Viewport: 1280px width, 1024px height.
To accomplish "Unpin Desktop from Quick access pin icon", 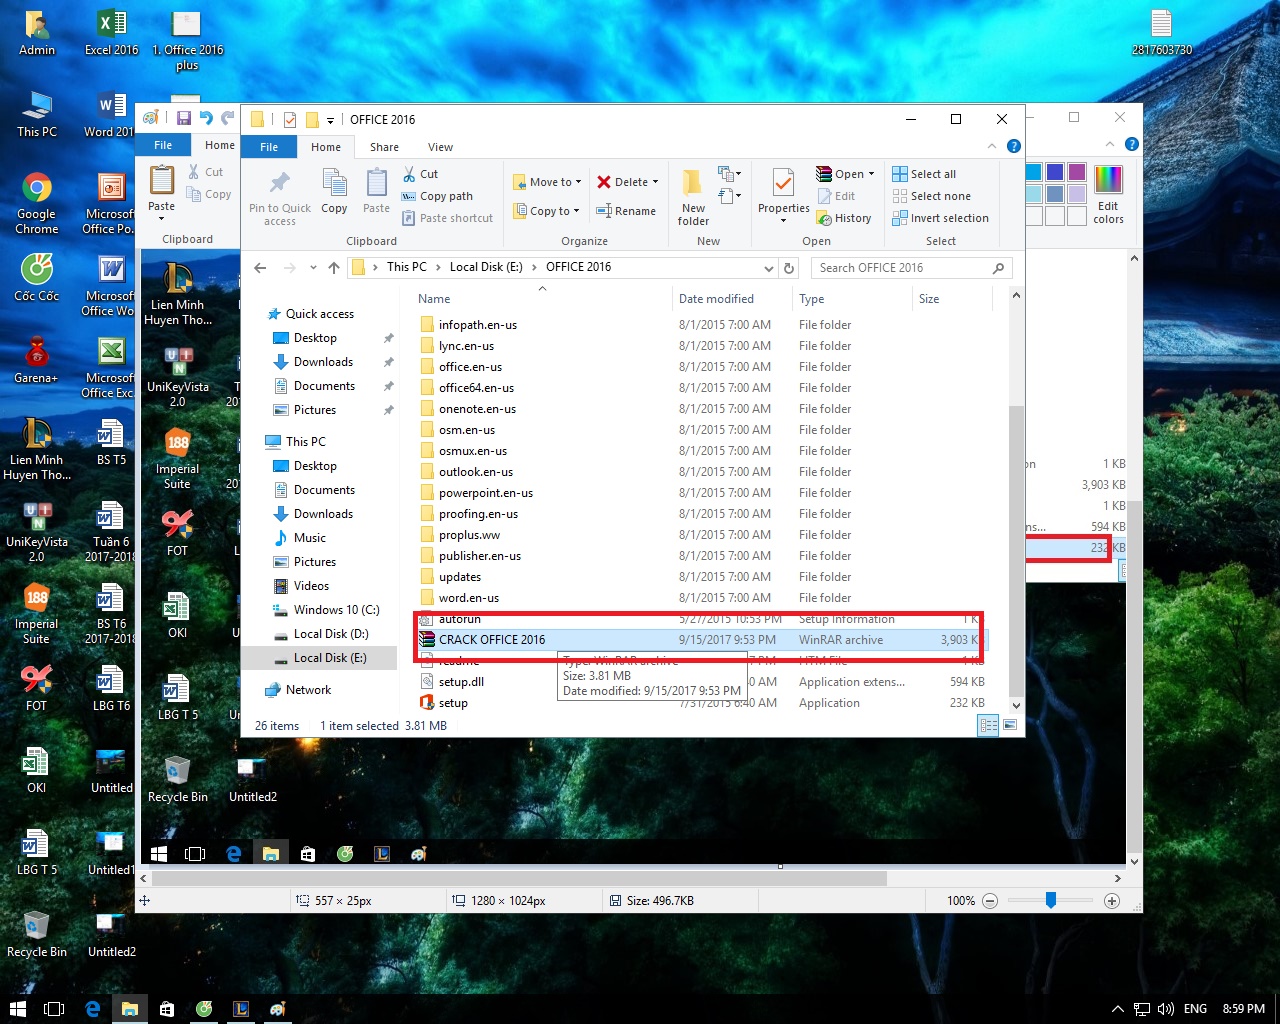I will coord(389,338).
